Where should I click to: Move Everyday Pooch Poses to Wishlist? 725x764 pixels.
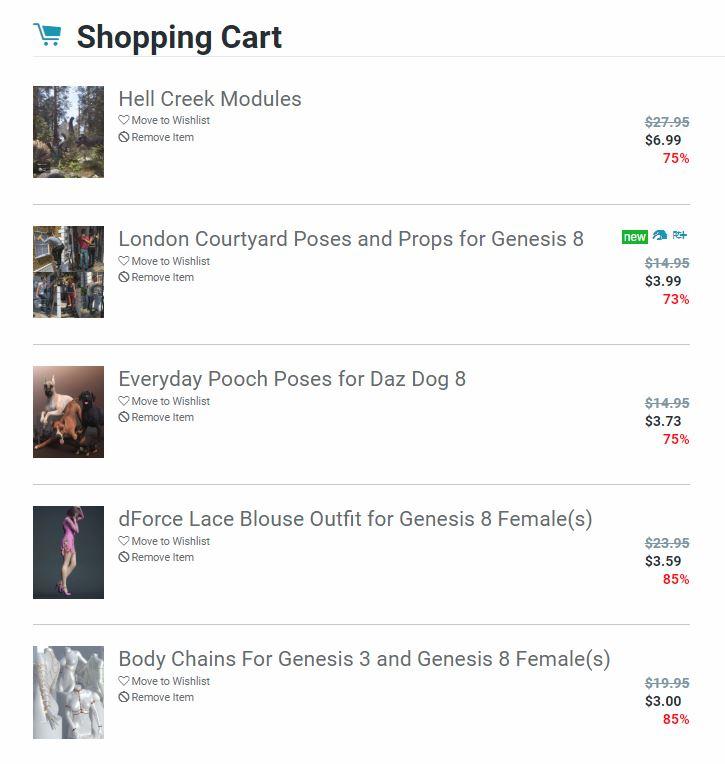170,401
